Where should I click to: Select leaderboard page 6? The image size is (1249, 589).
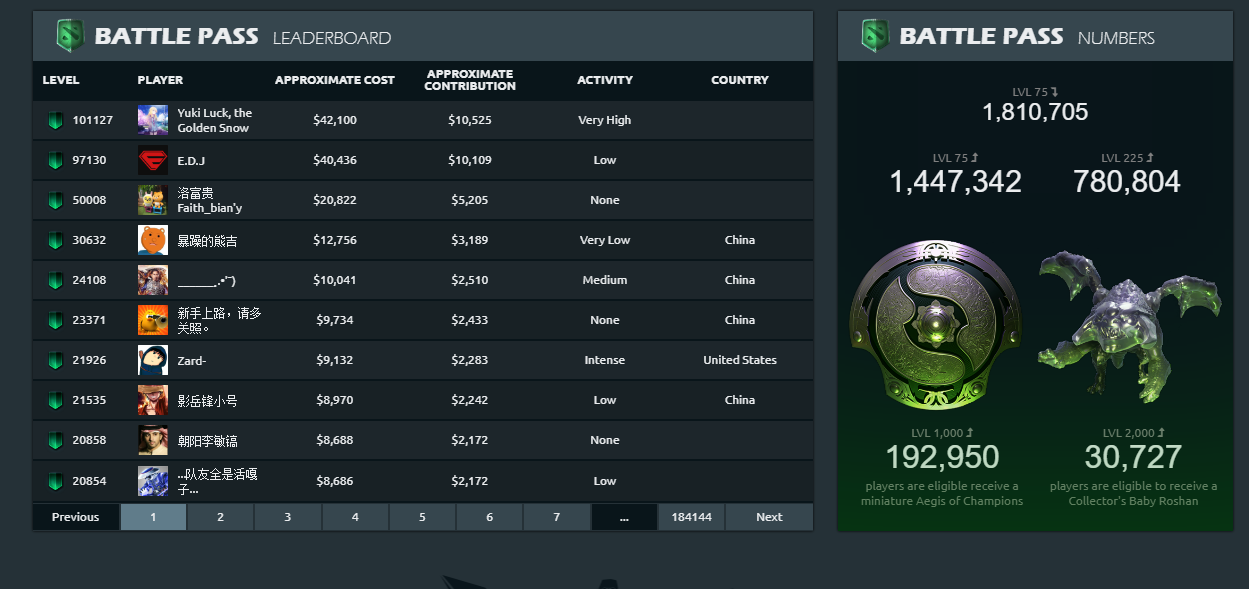pyautogui.click(x=490, y=517)
